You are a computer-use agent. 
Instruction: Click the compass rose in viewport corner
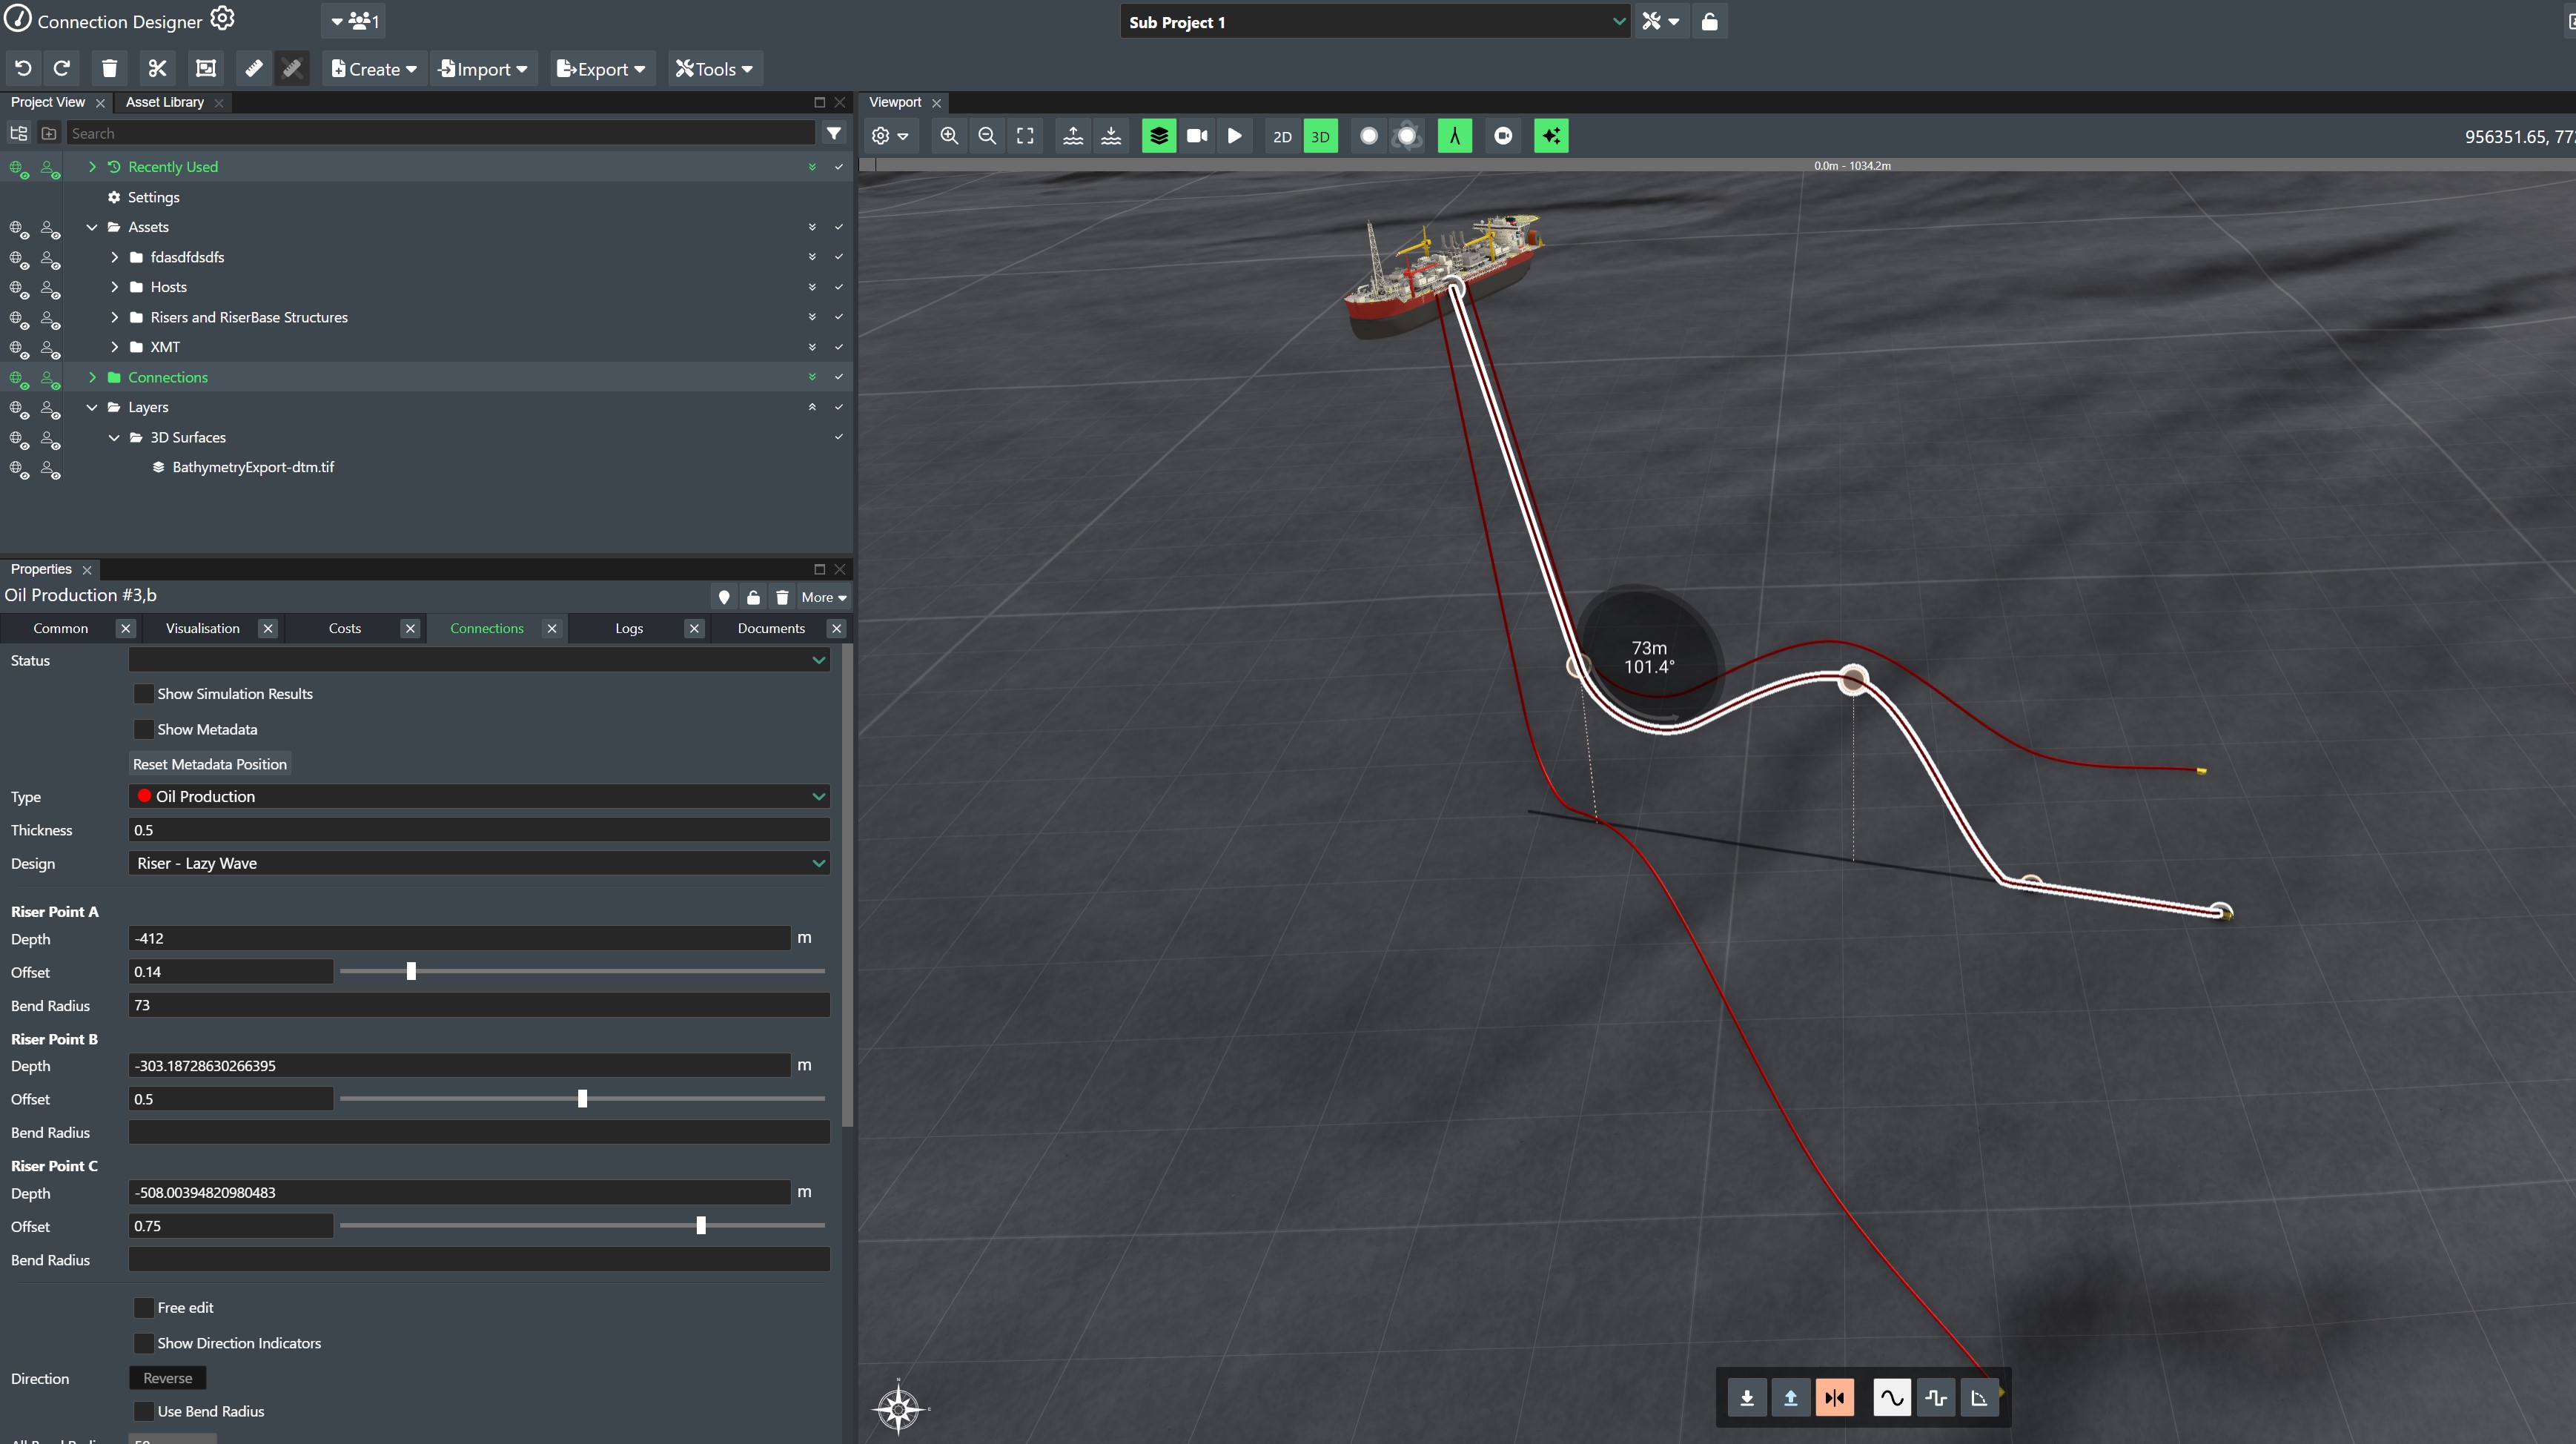pyautogui.click(x=899, y=1409)
